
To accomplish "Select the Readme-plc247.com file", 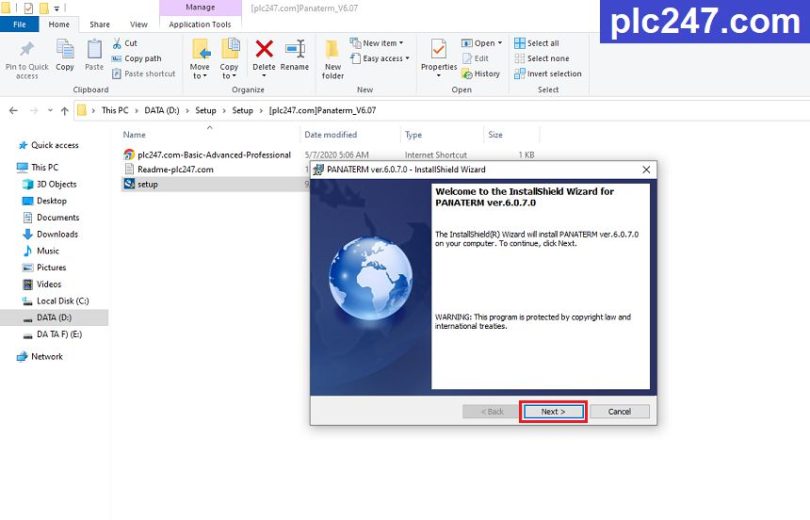I will (175, 169).
